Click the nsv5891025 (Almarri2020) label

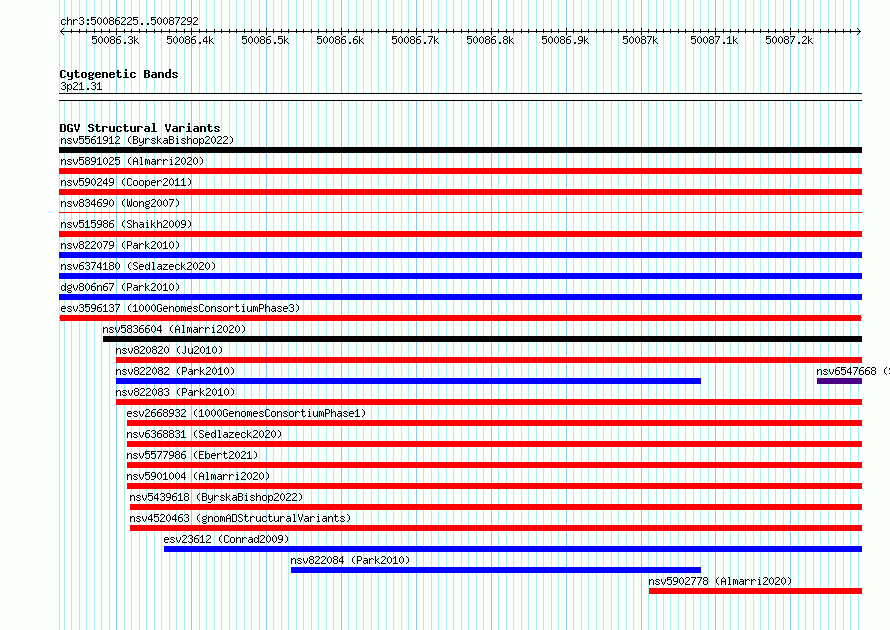tap(132, 161)
